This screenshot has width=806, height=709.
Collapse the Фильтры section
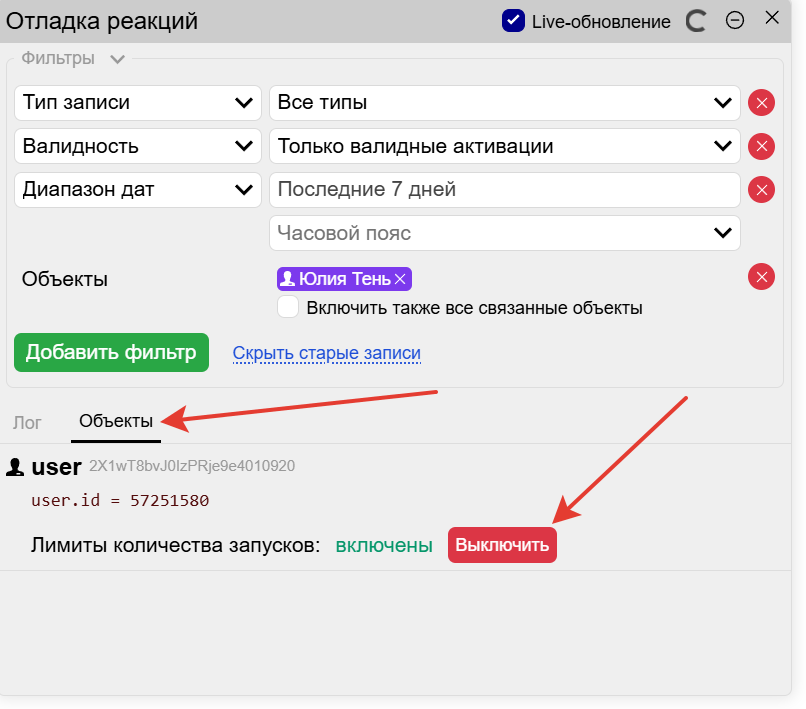tap(118, 60)
